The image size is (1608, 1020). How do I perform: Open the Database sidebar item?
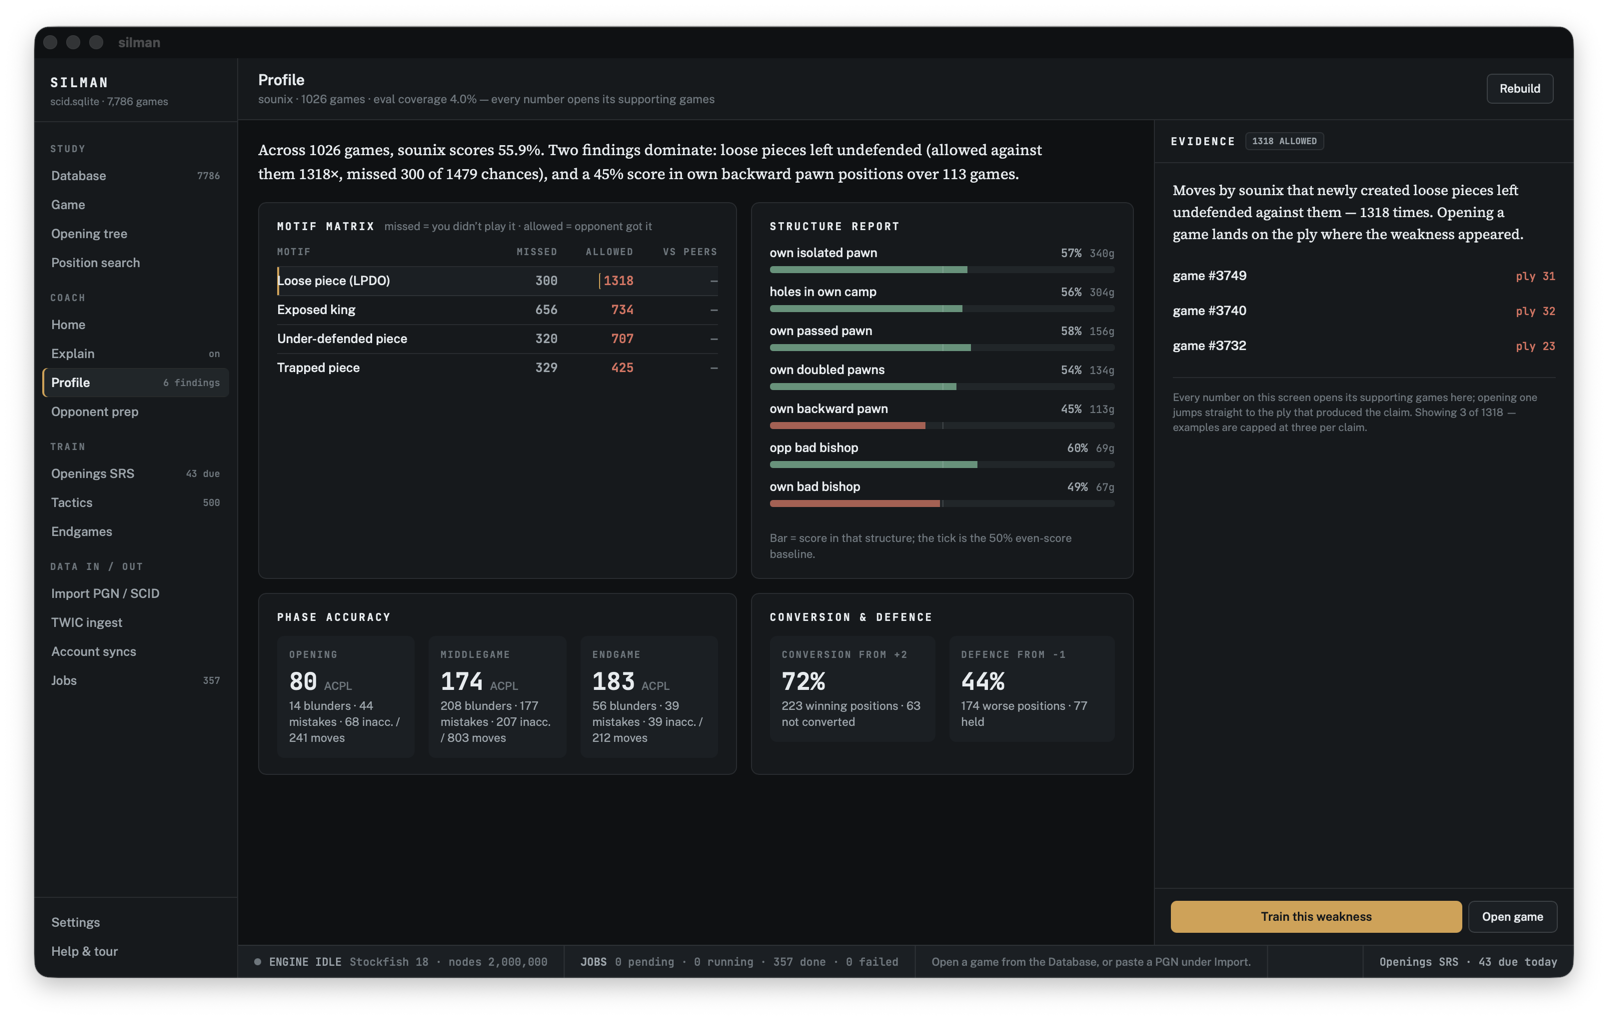coord(135,176)
